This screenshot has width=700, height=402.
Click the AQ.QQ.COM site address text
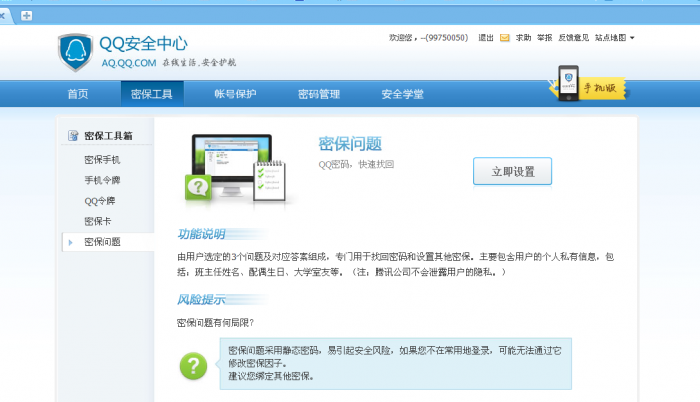(129, 63)
